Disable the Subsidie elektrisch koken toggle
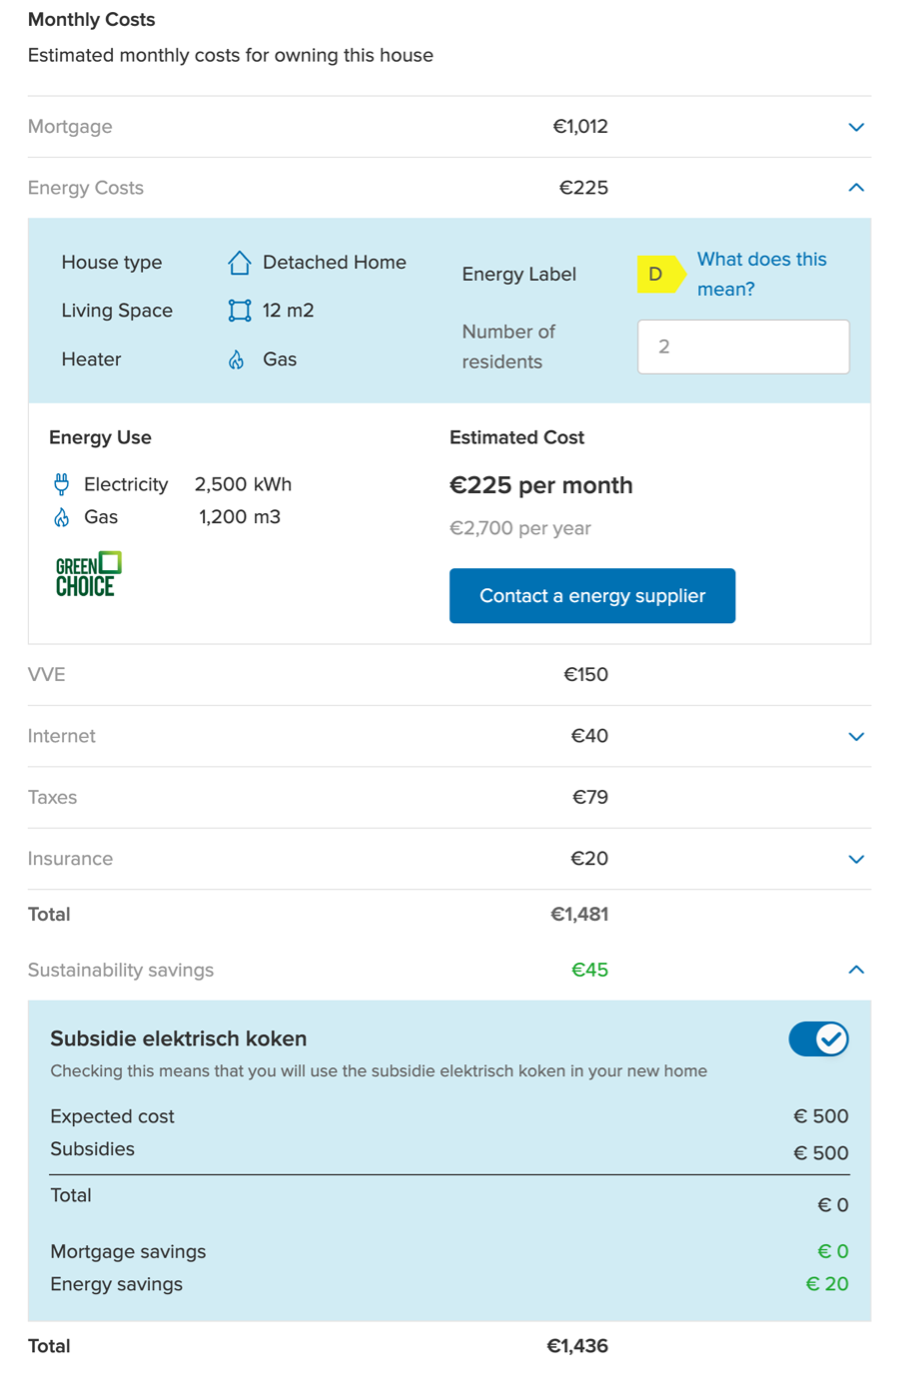Screen dimensions: 910x1381 click(818, 1040)
